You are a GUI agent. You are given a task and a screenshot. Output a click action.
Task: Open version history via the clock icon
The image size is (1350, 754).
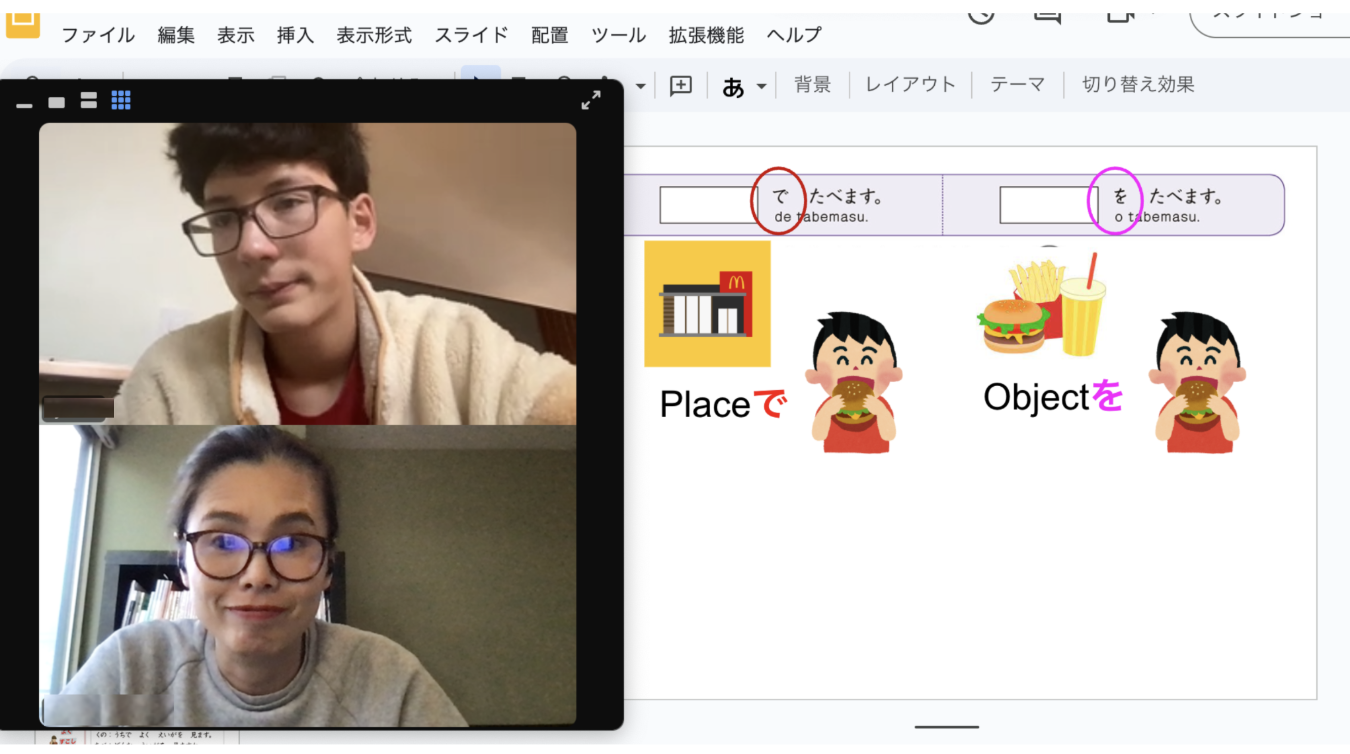coord(981,9)
